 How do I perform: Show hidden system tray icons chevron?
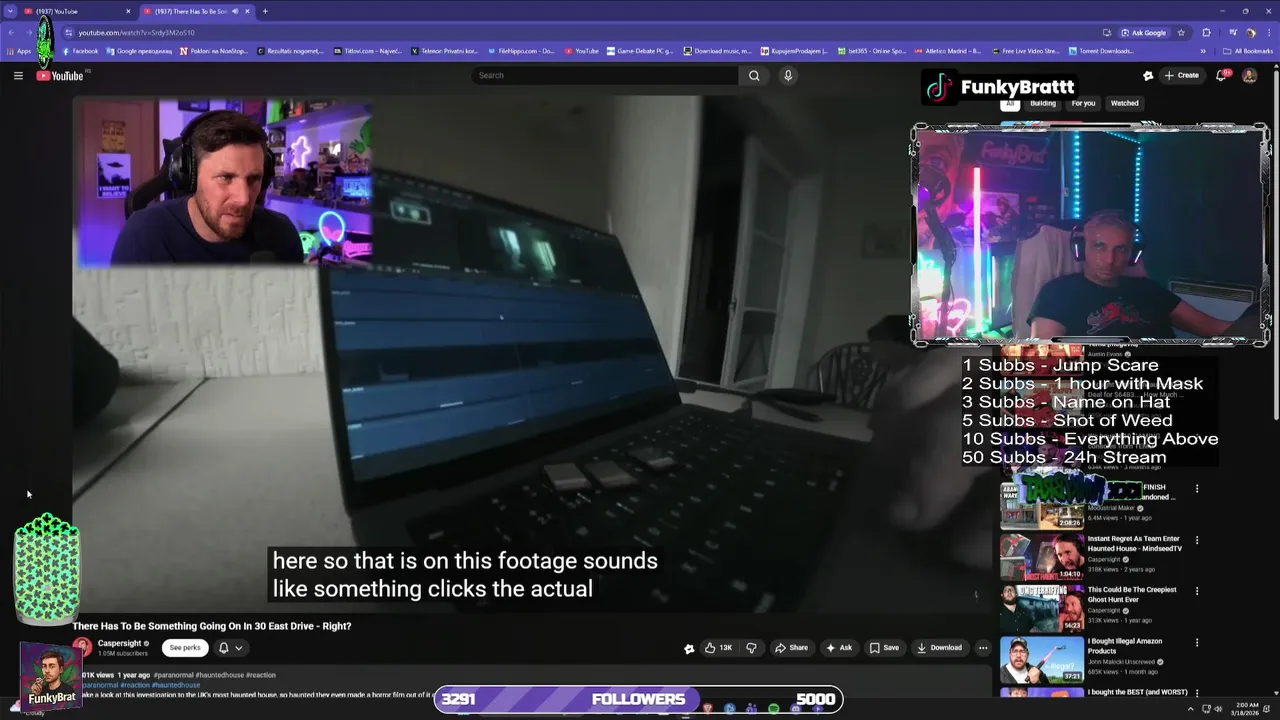click(1191, 709)
